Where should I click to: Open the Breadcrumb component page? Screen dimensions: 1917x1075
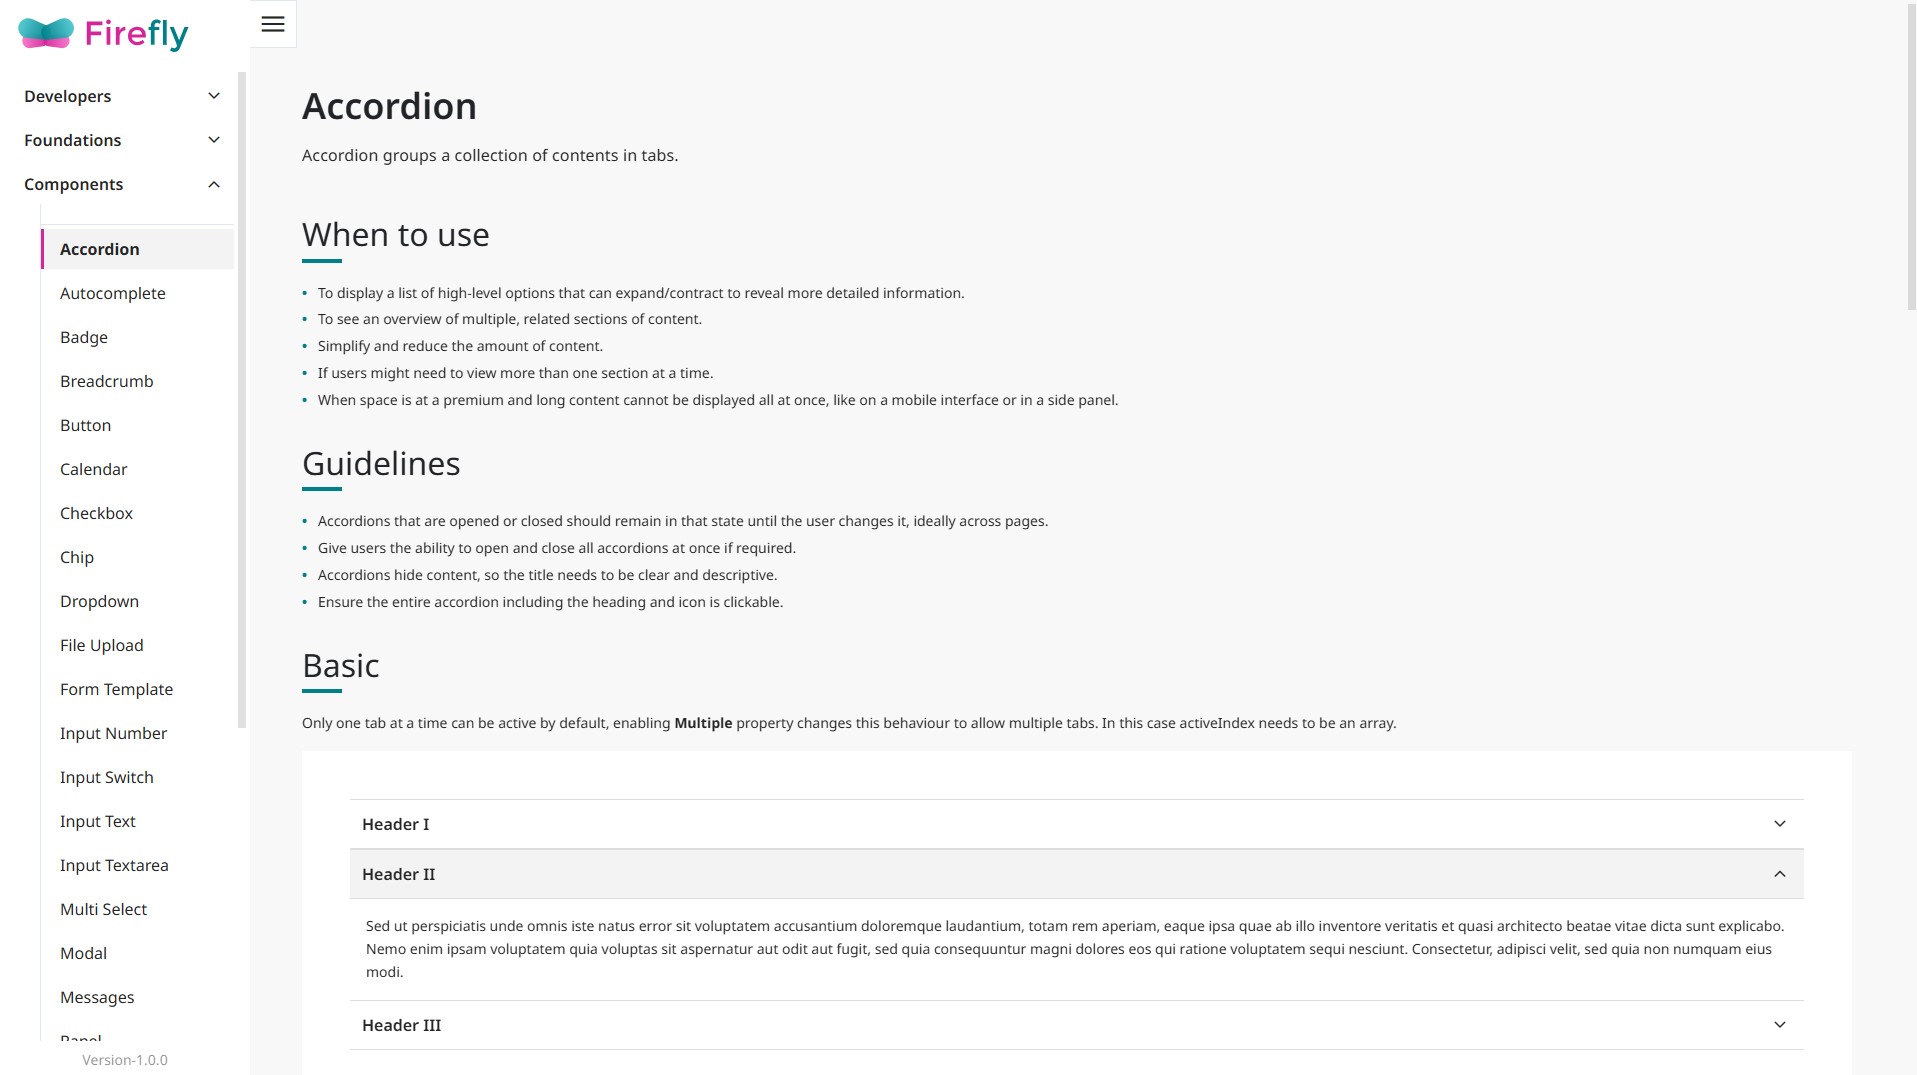click(107, 381)
